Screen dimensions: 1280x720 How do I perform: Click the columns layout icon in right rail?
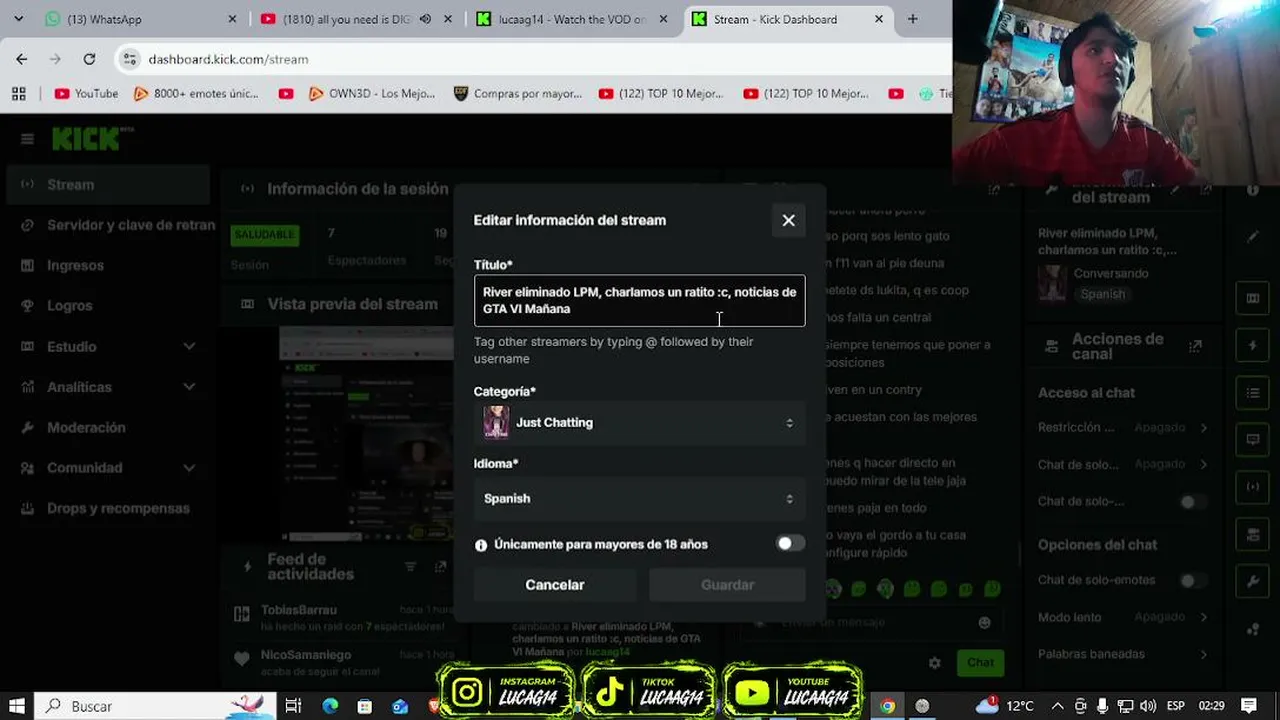click(1253, 298)
